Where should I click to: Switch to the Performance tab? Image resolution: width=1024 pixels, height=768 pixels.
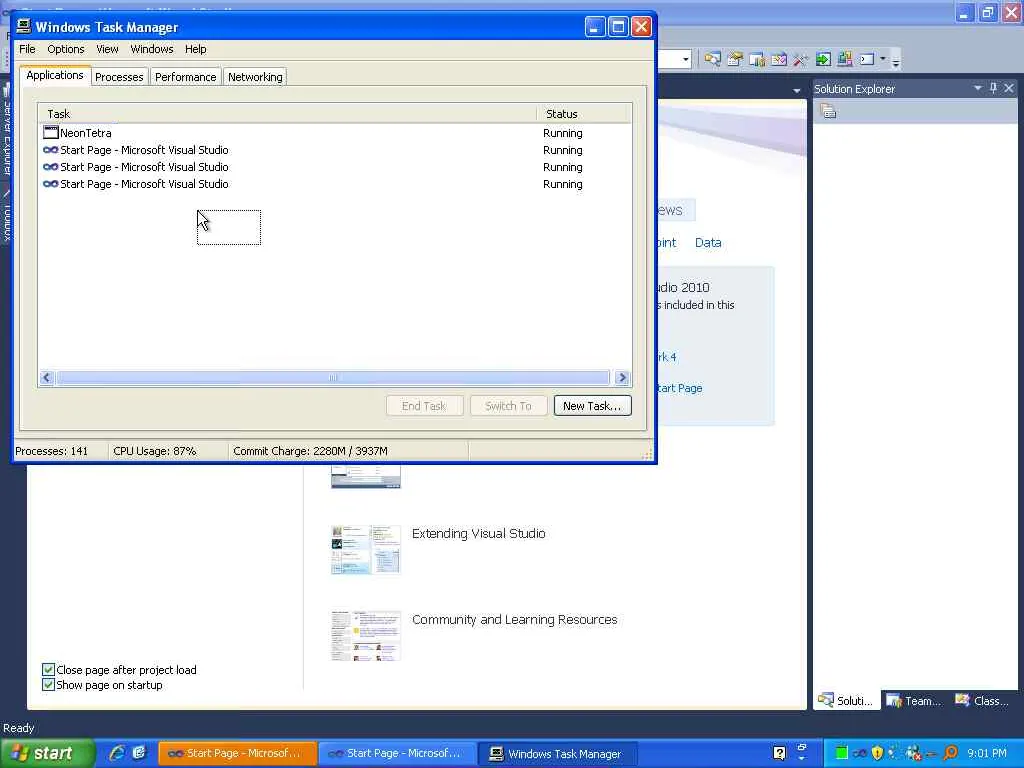coord(185,77)
